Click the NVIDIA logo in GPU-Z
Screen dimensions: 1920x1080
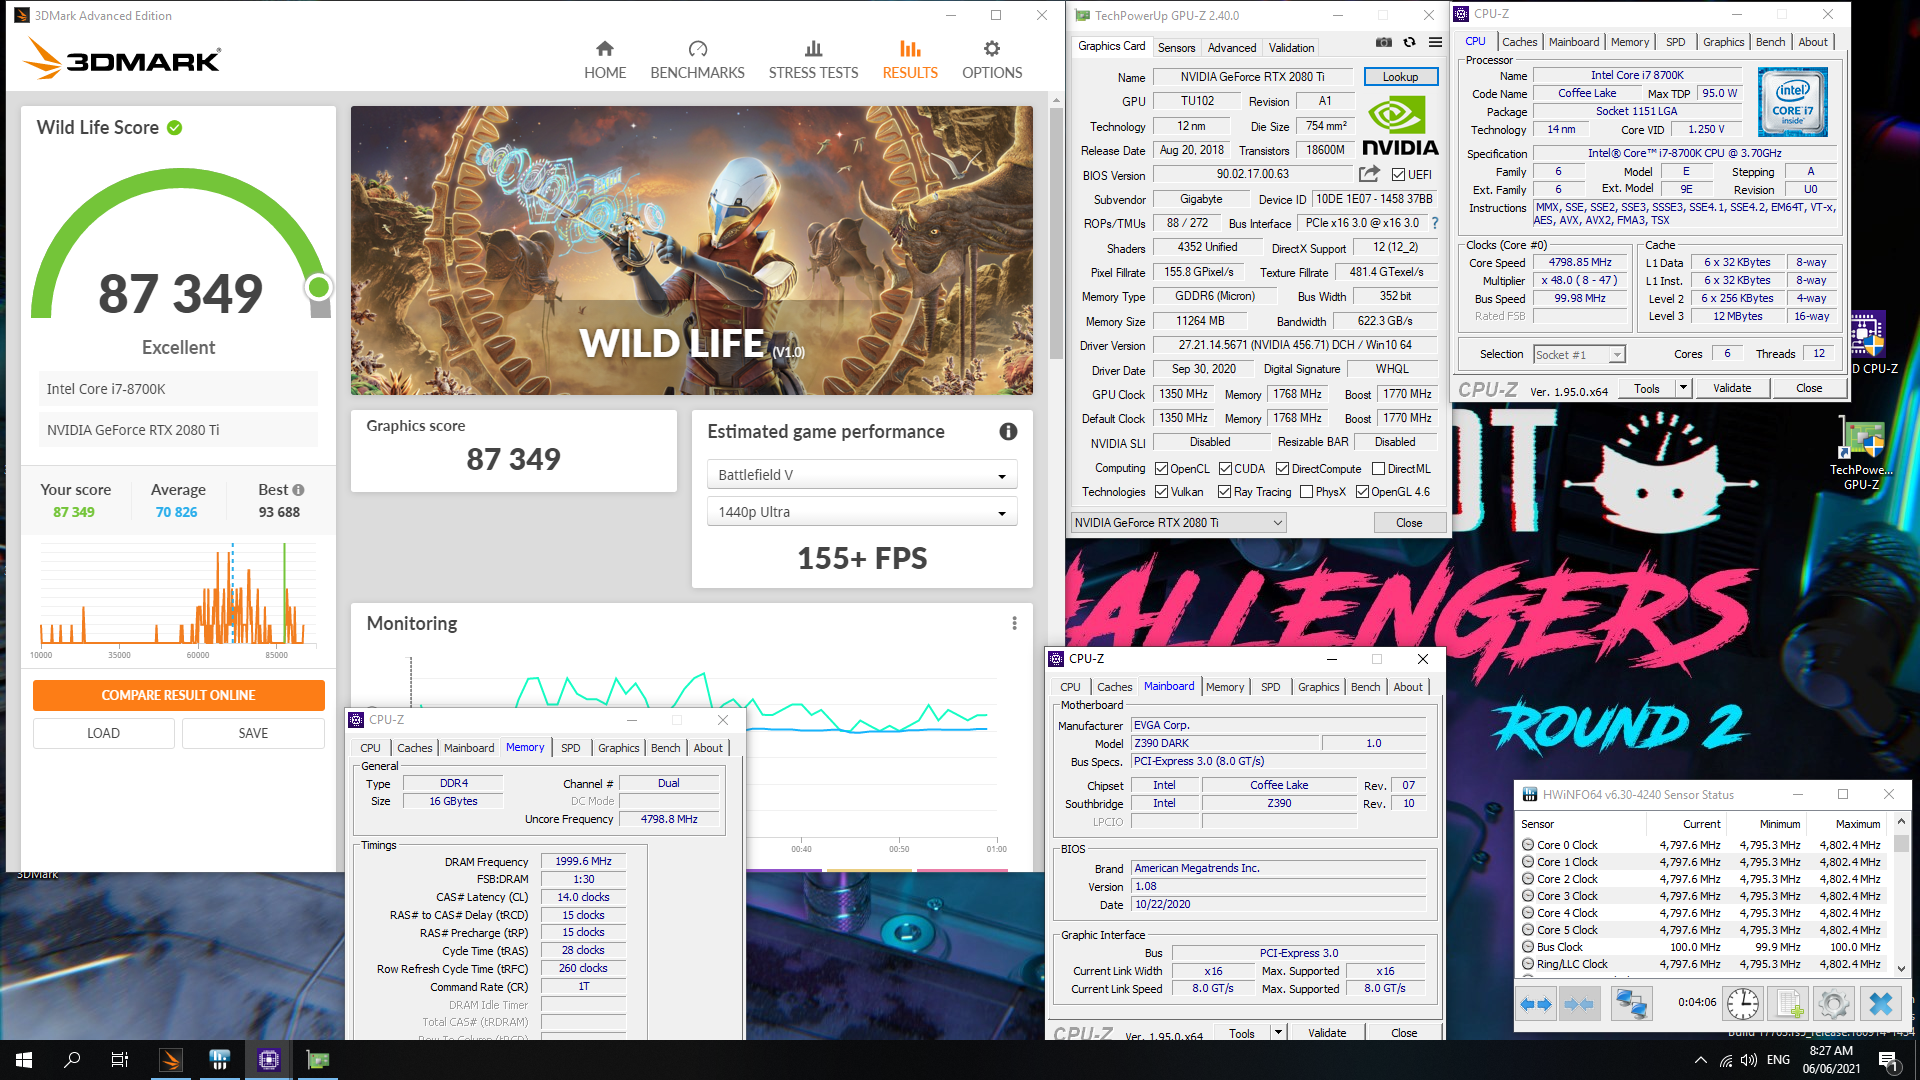(x=1400, y=126)
